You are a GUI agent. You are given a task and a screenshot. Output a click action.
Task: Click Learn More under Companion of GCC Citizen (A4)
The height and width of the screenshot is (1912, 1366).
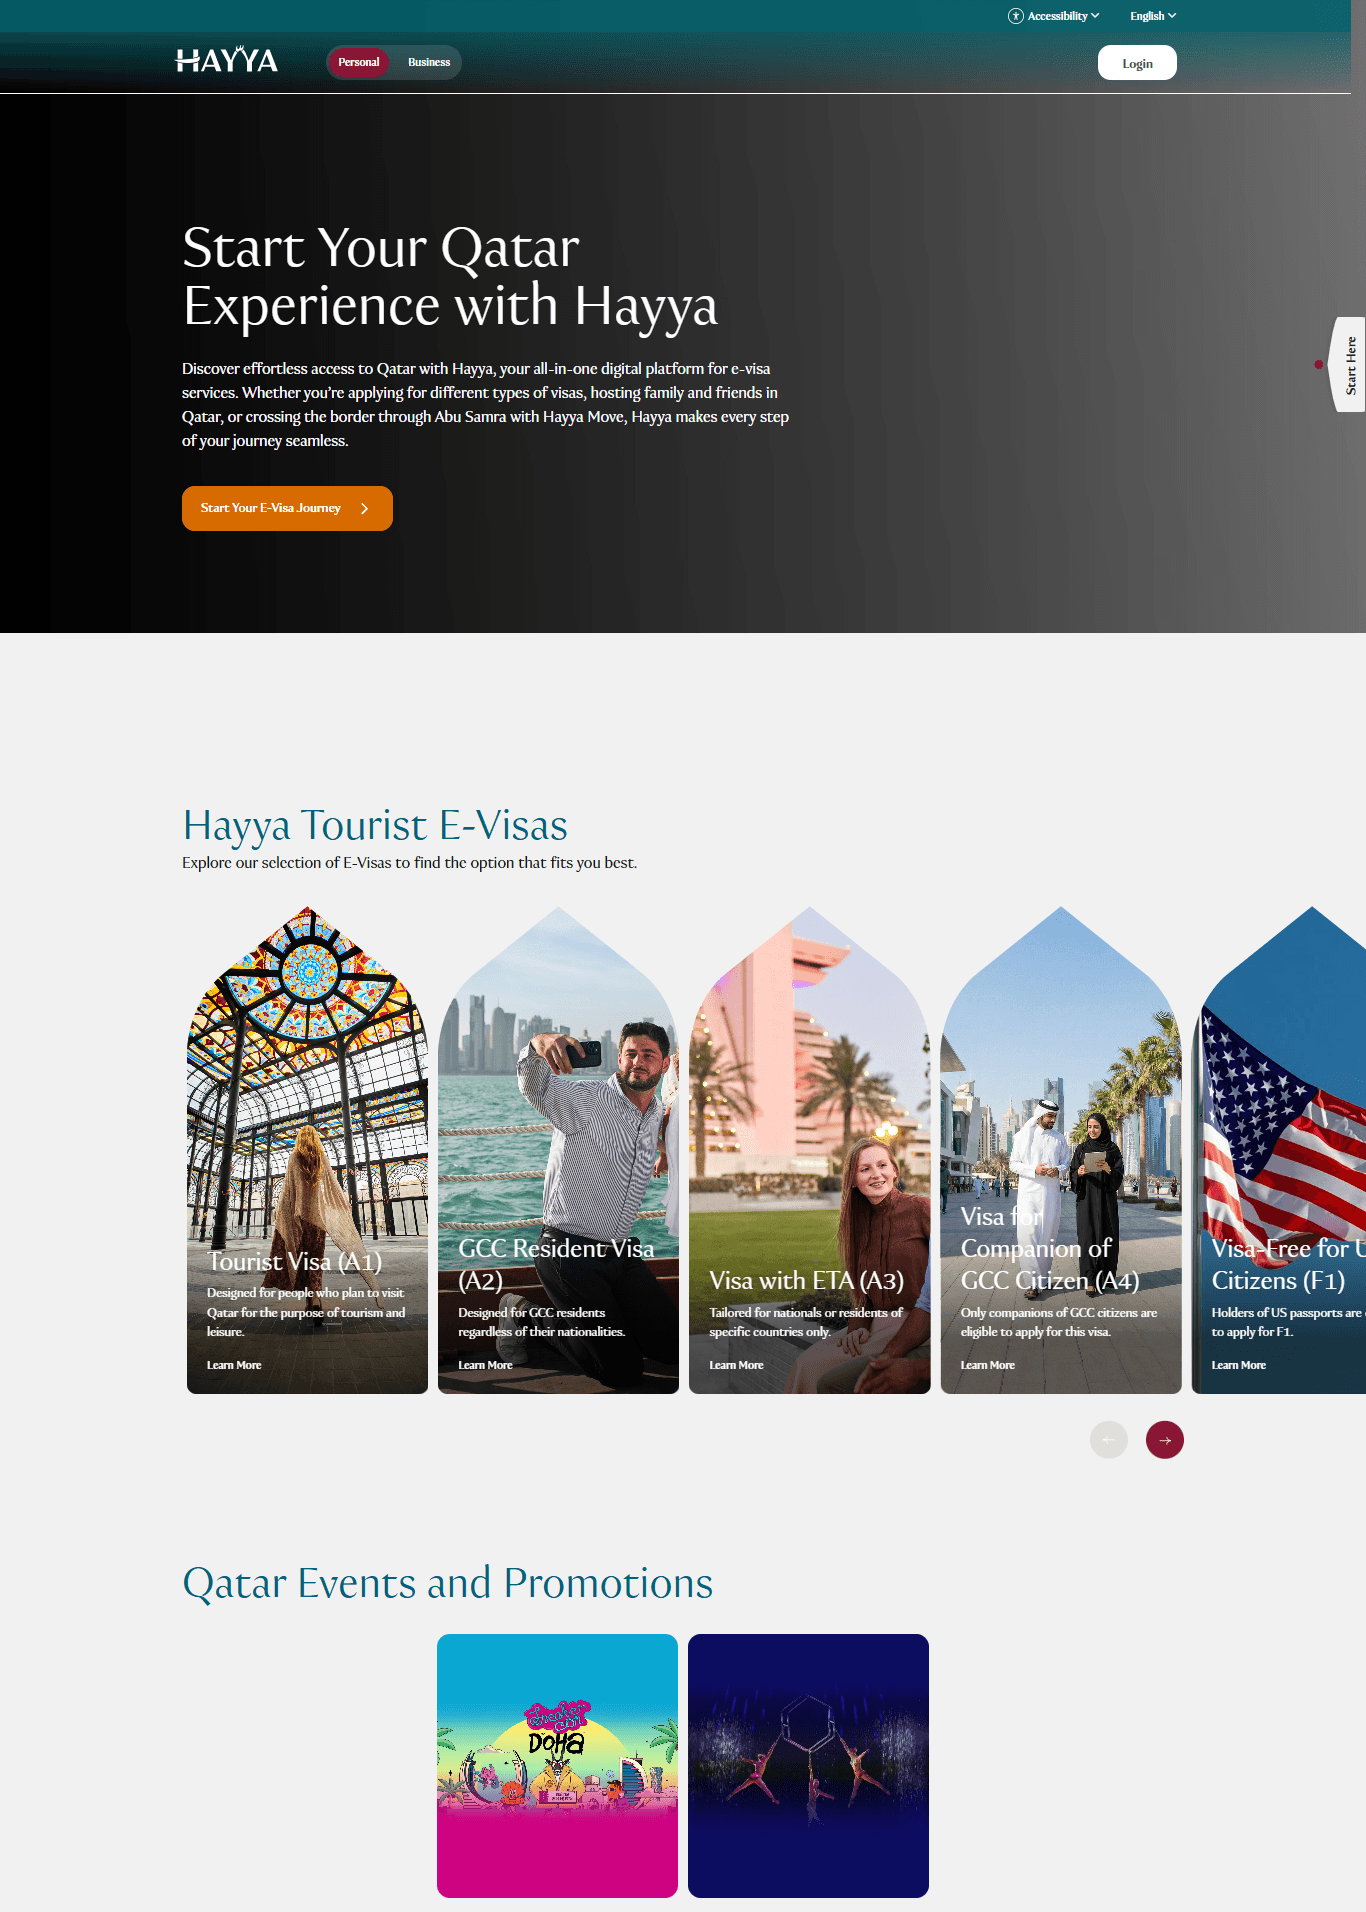[x=988, y=1365]
